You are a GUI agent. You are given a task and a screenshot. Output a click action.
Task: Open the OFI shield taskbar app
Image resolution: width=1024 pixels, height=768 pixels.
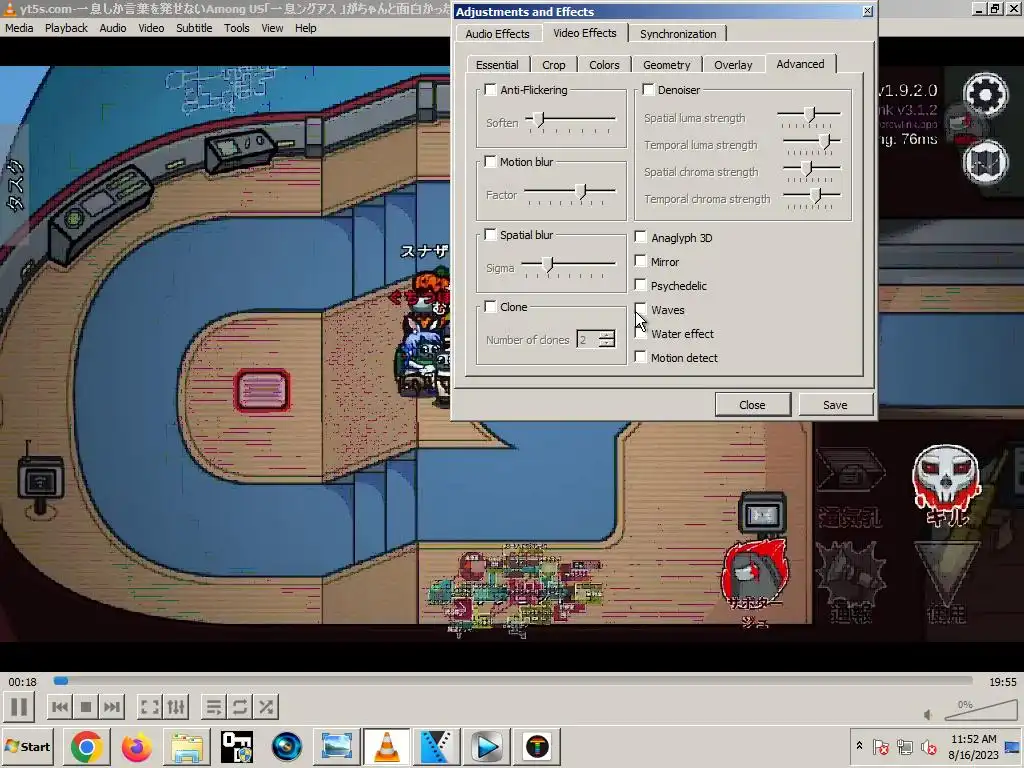(x=236, y=746)
